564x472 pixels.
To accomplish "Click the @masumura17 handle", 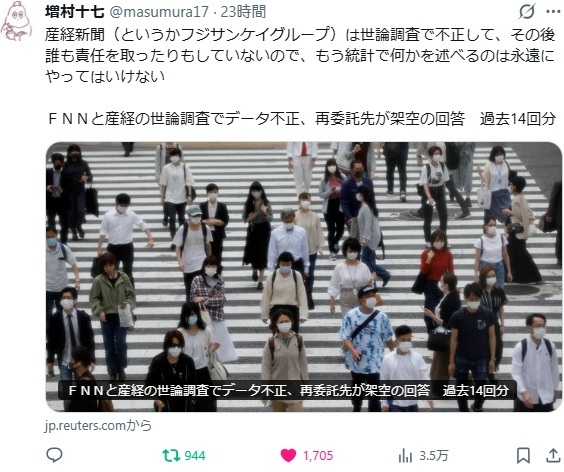I will (158, 12).
